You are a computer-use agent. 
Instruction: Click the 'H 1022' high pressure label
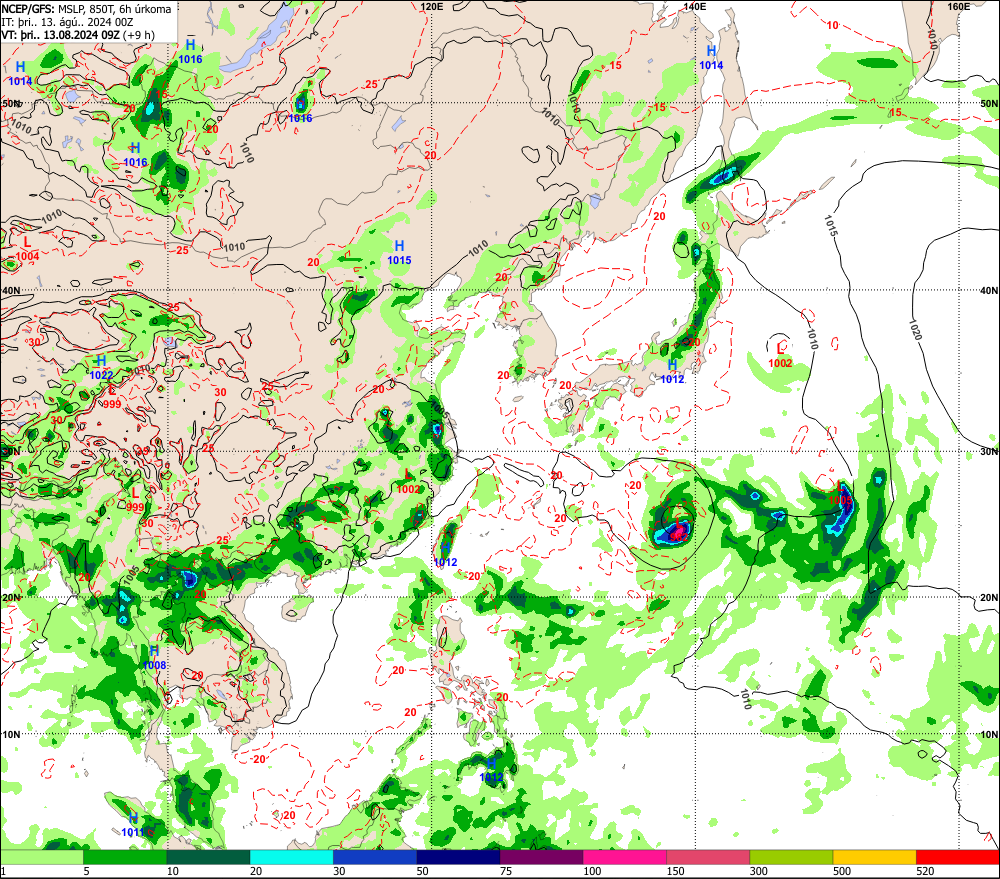coord(101,368)
